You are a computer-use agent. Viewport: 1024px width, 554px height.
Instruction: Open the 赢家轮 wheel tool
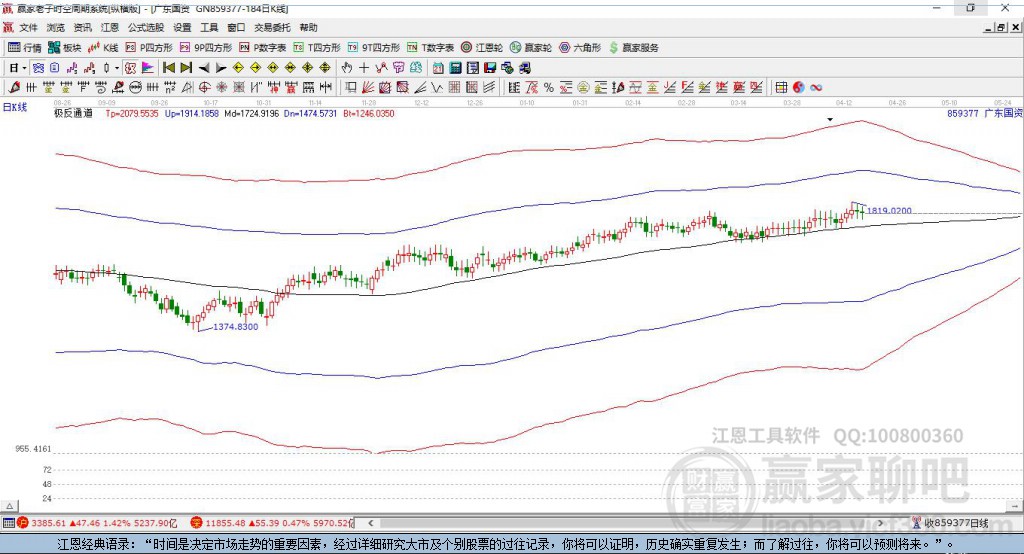(531, 48)
